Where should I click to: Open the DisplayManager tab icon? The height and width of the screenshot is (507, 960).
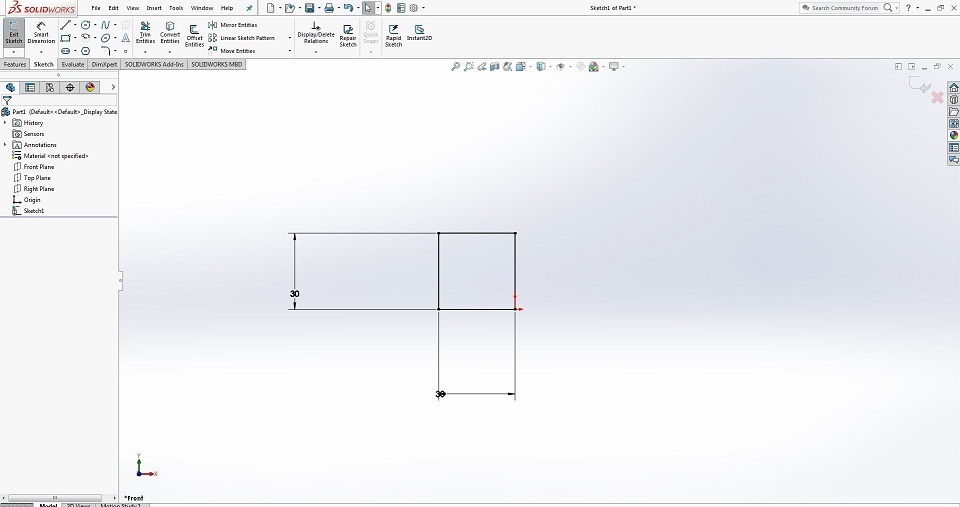coord(90,88)
